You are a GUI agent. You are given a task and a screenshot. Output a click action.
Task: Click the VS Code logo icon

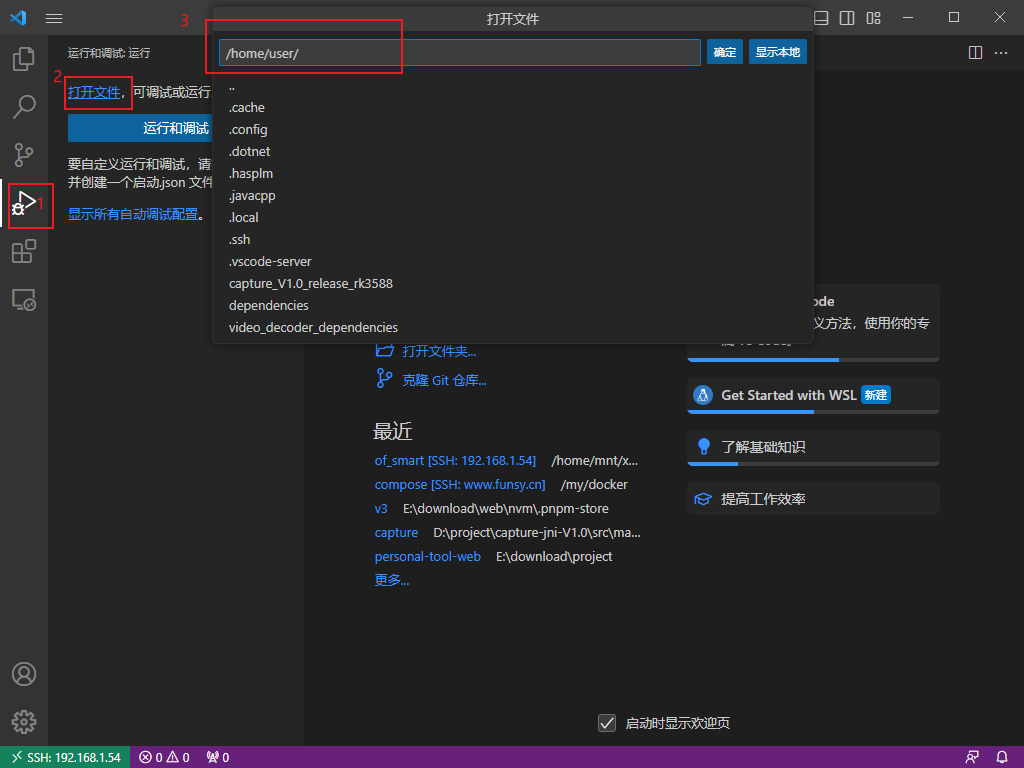coord(18,18)
